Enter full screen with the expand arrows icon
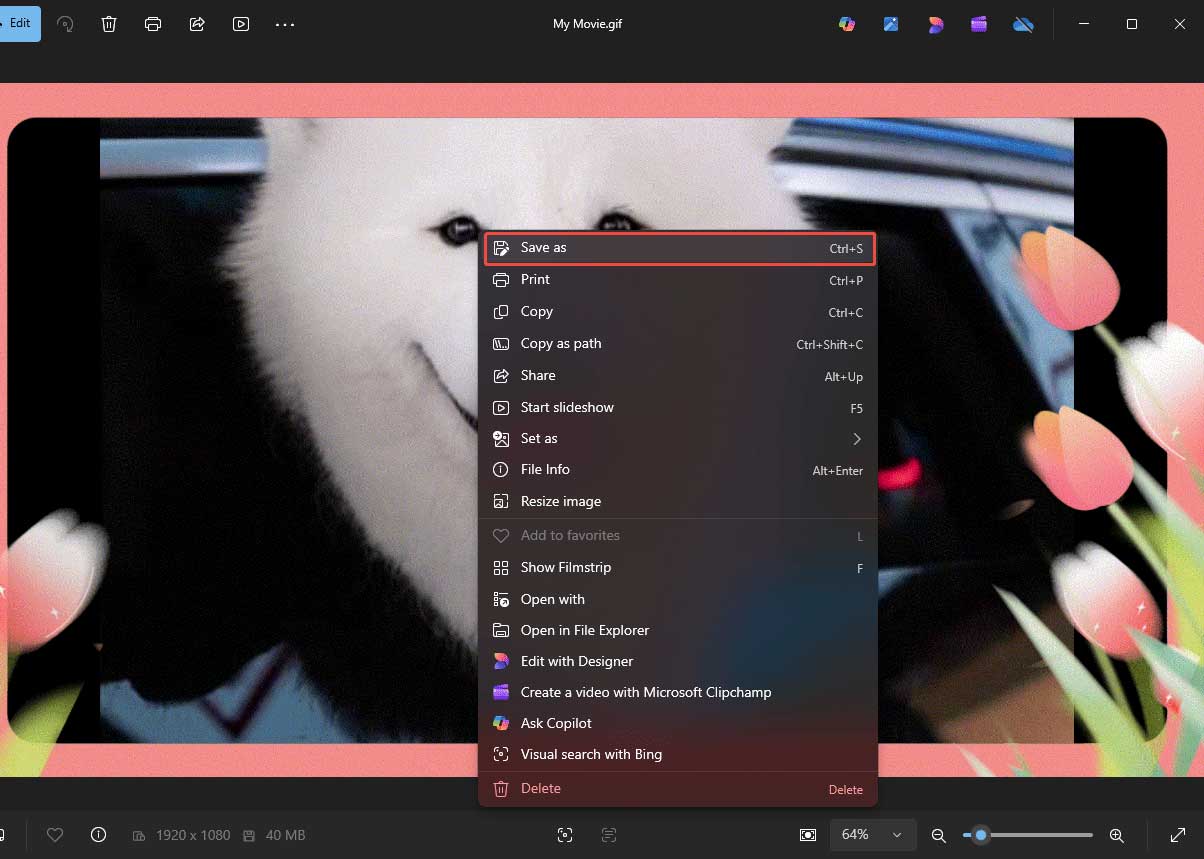This screenshot has width=1204, height=859. click(1178, 835)
